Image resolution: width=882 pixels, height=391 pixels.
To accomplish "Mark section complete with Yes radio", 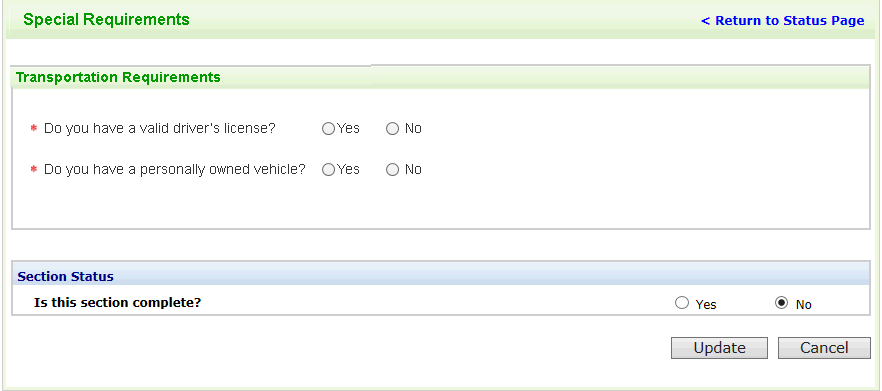I will click(x=682, y=303).
